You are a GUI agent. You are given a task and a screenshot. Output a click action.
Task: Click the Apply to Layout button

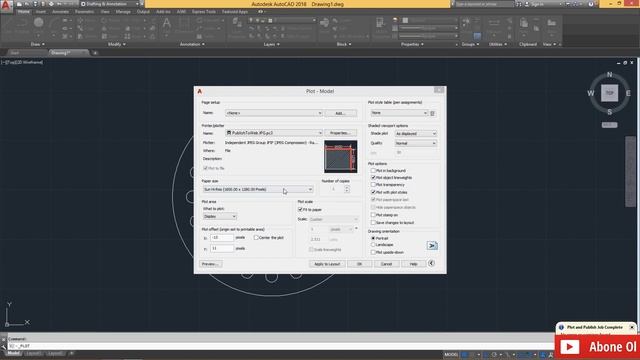(x=327, y=264)
